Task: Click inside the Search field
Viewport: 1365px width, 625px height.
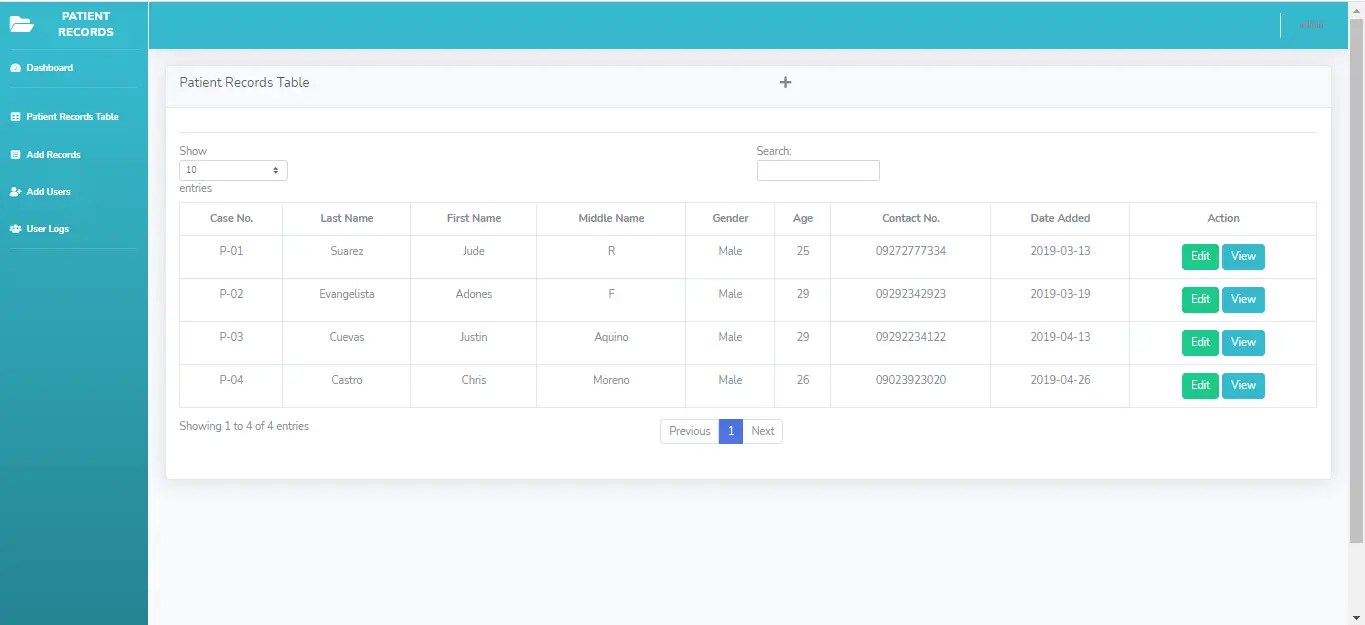Action: (x=817, y=170)
